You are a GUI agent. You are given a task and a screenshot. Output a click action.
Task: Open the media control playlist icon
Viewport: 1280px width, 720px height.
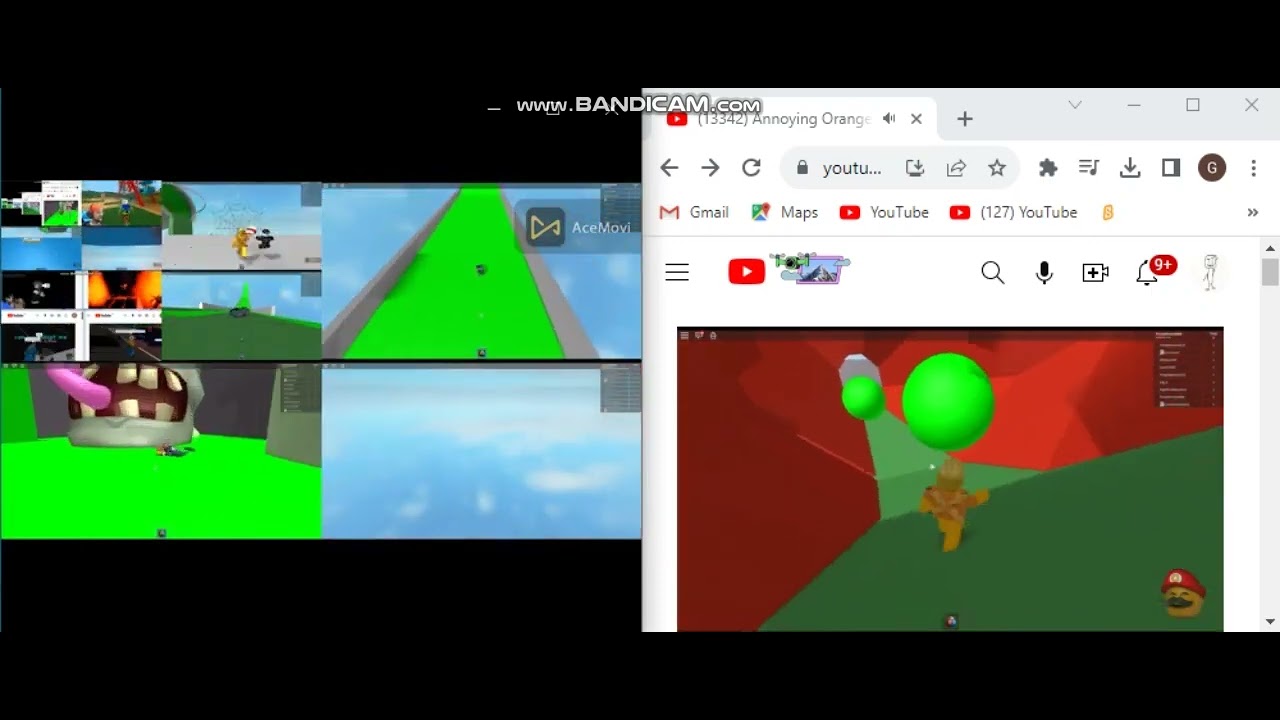pyautogui.click(x=1089, y=168)
